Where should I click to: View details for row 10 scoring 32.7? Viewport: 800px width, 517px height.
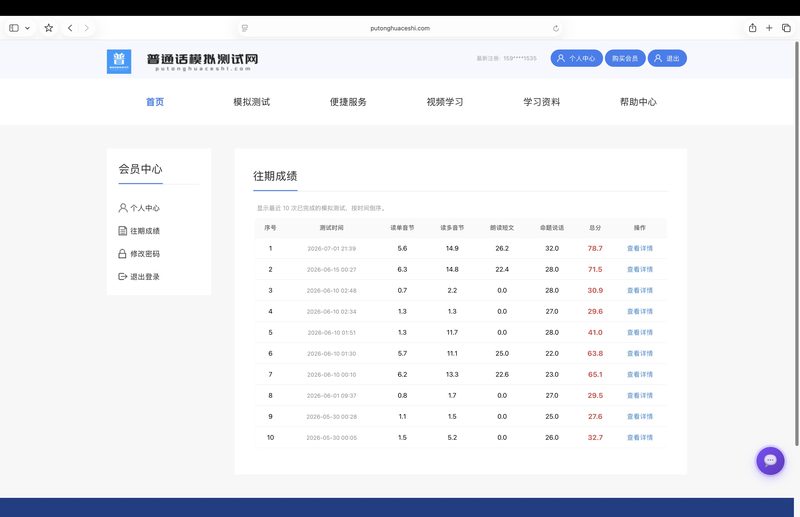pos(640,437)
